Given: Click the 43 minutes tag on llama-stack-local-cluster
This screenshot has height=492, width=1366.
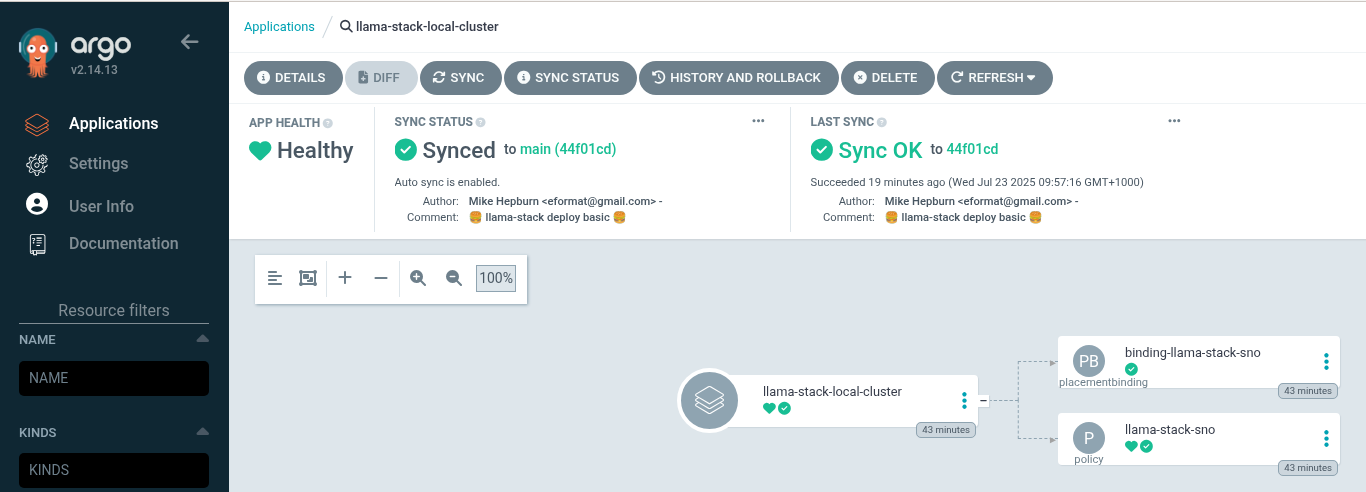Looking at the screenshot, I should tap(945, 430).
